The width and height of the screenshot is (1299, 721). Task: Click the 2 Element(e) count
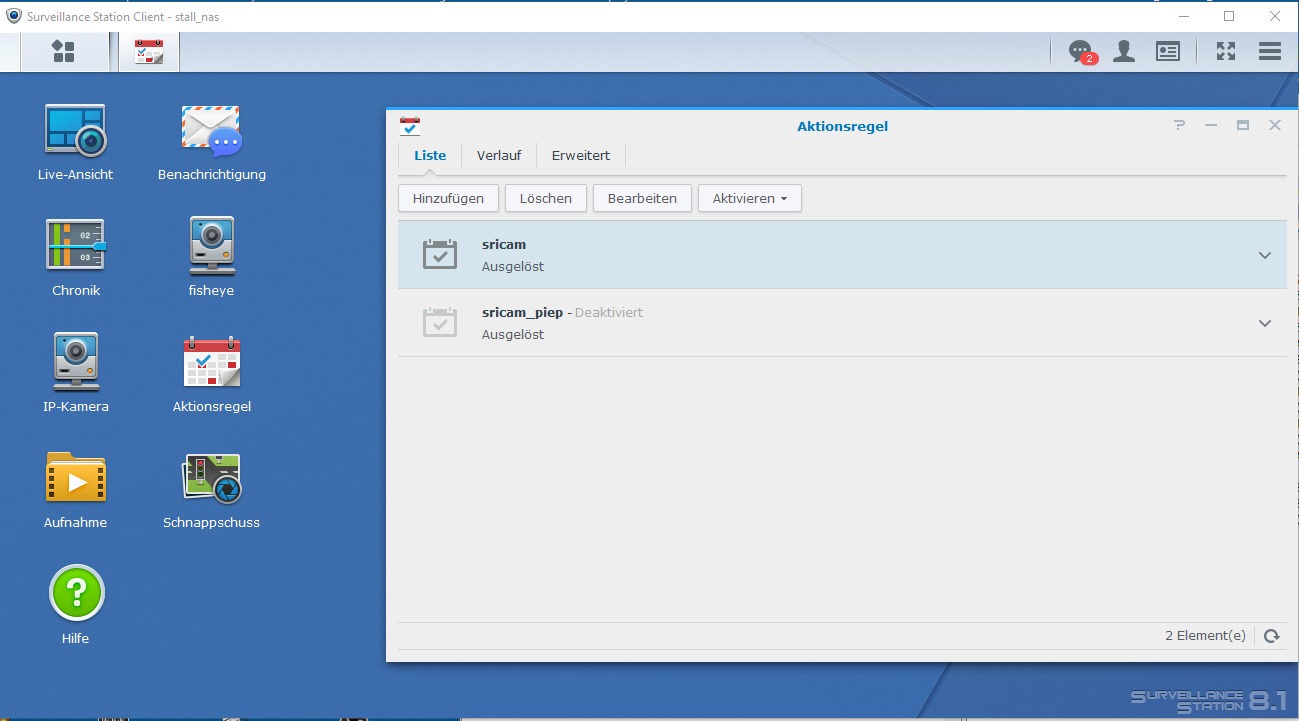(x=1206, y=636)
